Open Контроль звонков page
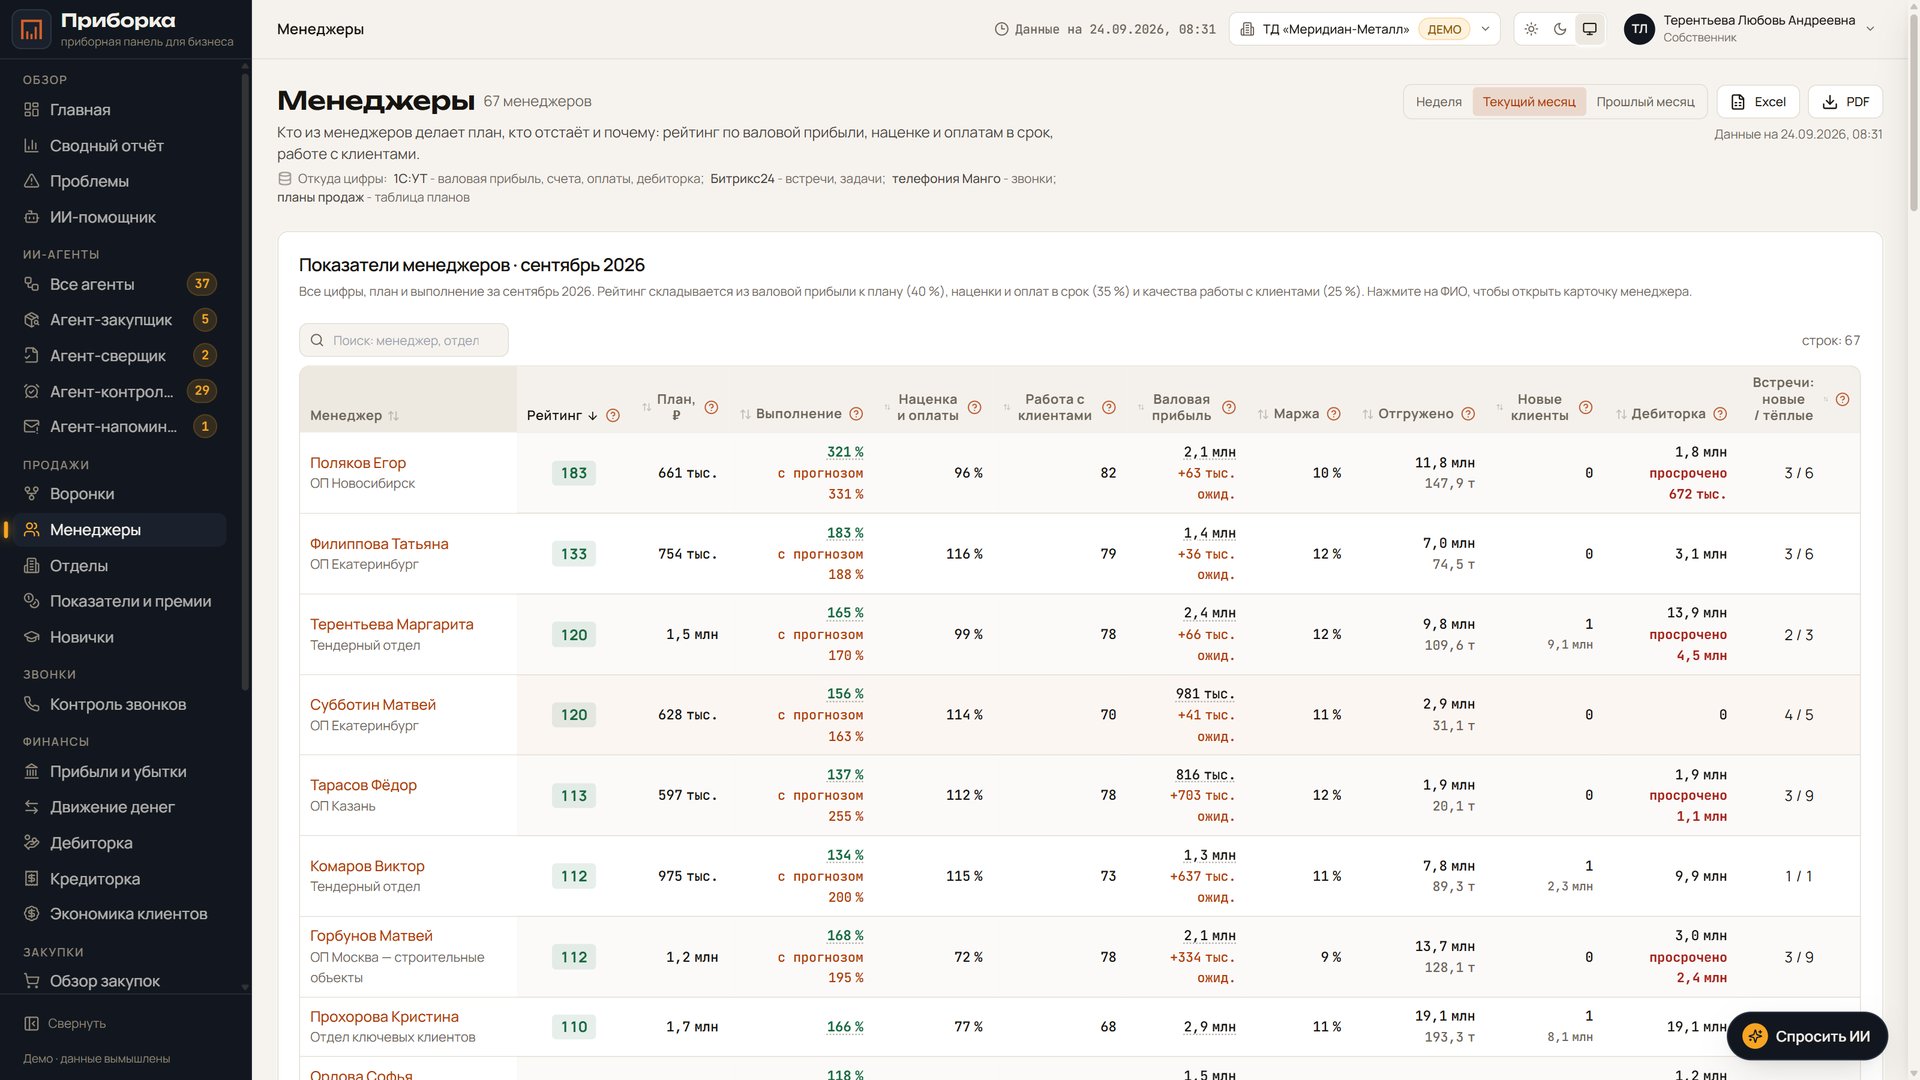Viewport: 1920px width, 1080px height. point(120,705)
